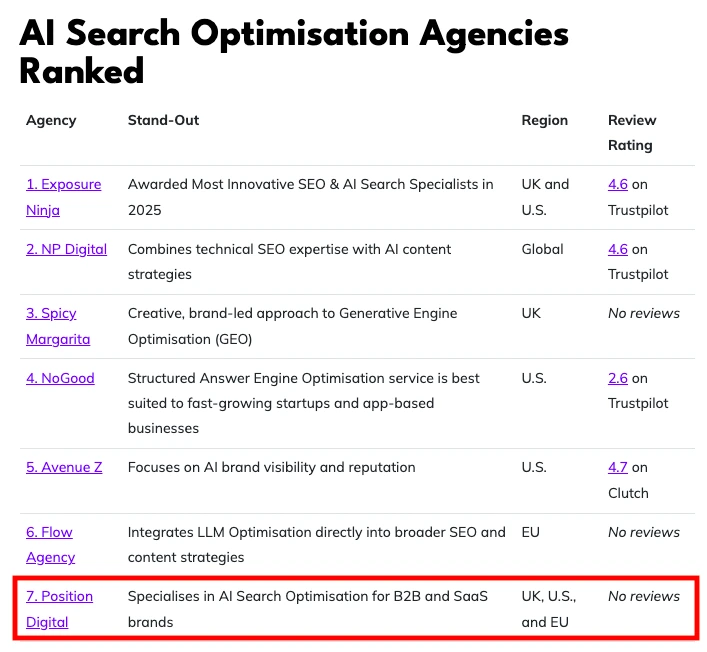Click the Review Rating column header
The height and width of the screenshot is (652, 707).
tap(630, 132)
